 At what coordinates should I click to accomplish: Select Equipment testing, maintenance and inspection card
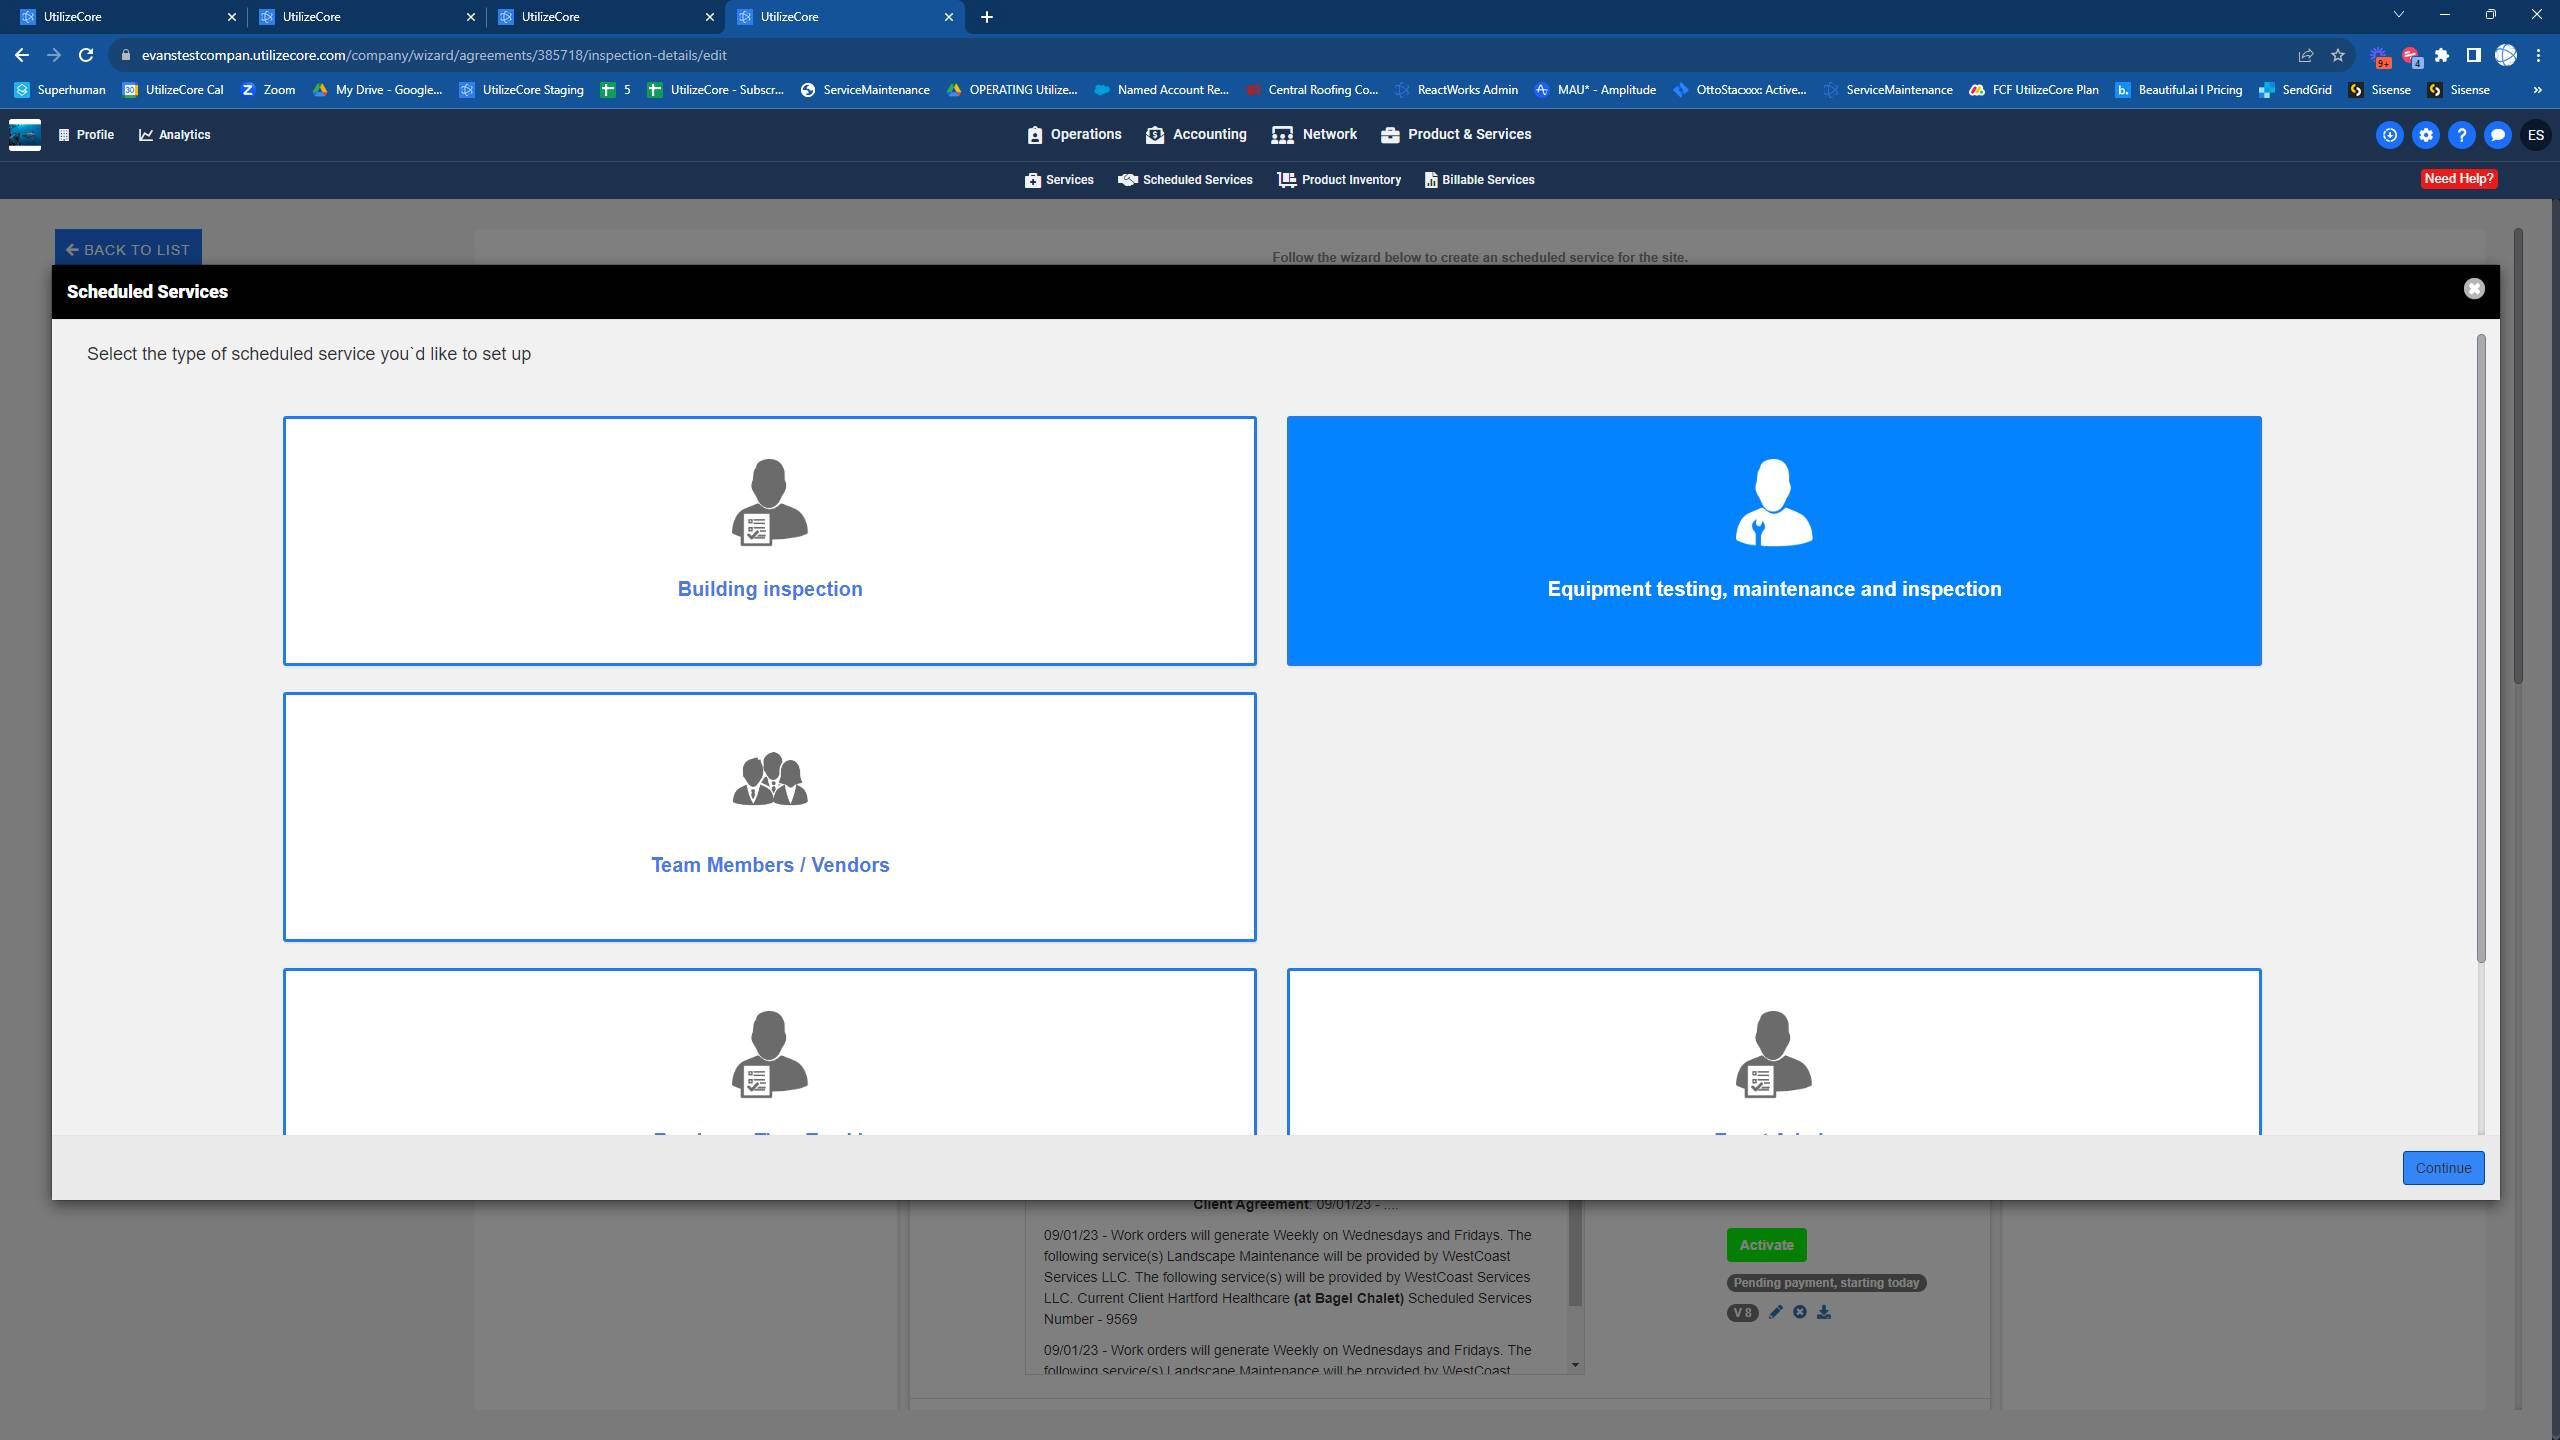1773,540
